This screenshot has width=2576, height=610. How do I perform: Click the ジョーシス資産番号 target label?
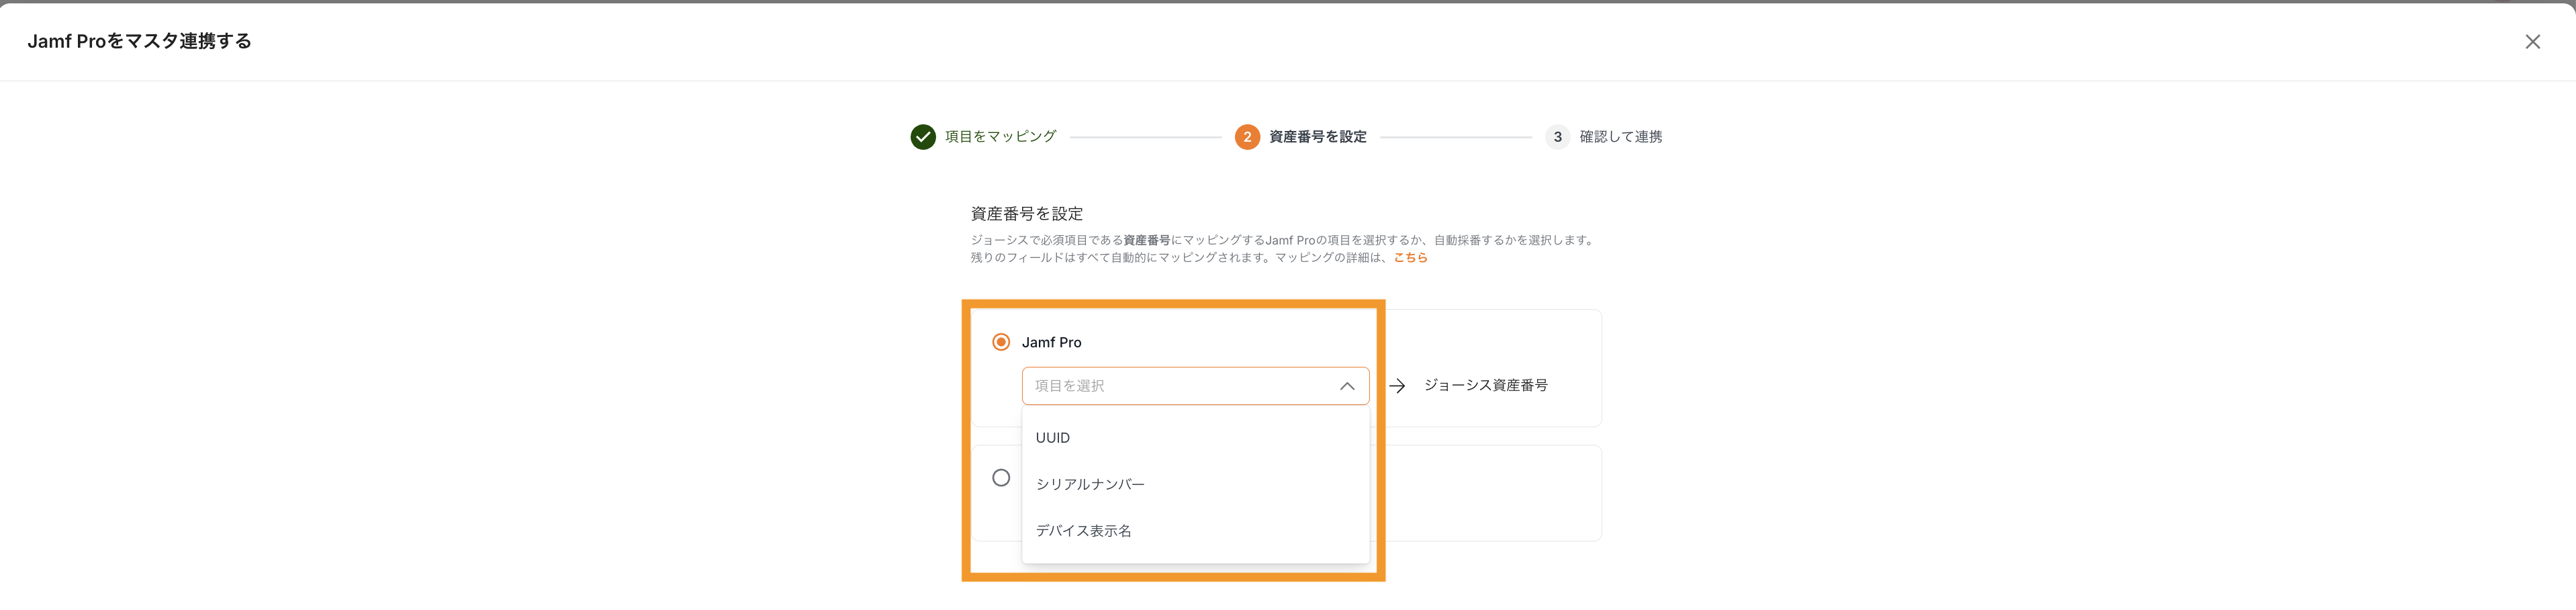(1485, 386)
